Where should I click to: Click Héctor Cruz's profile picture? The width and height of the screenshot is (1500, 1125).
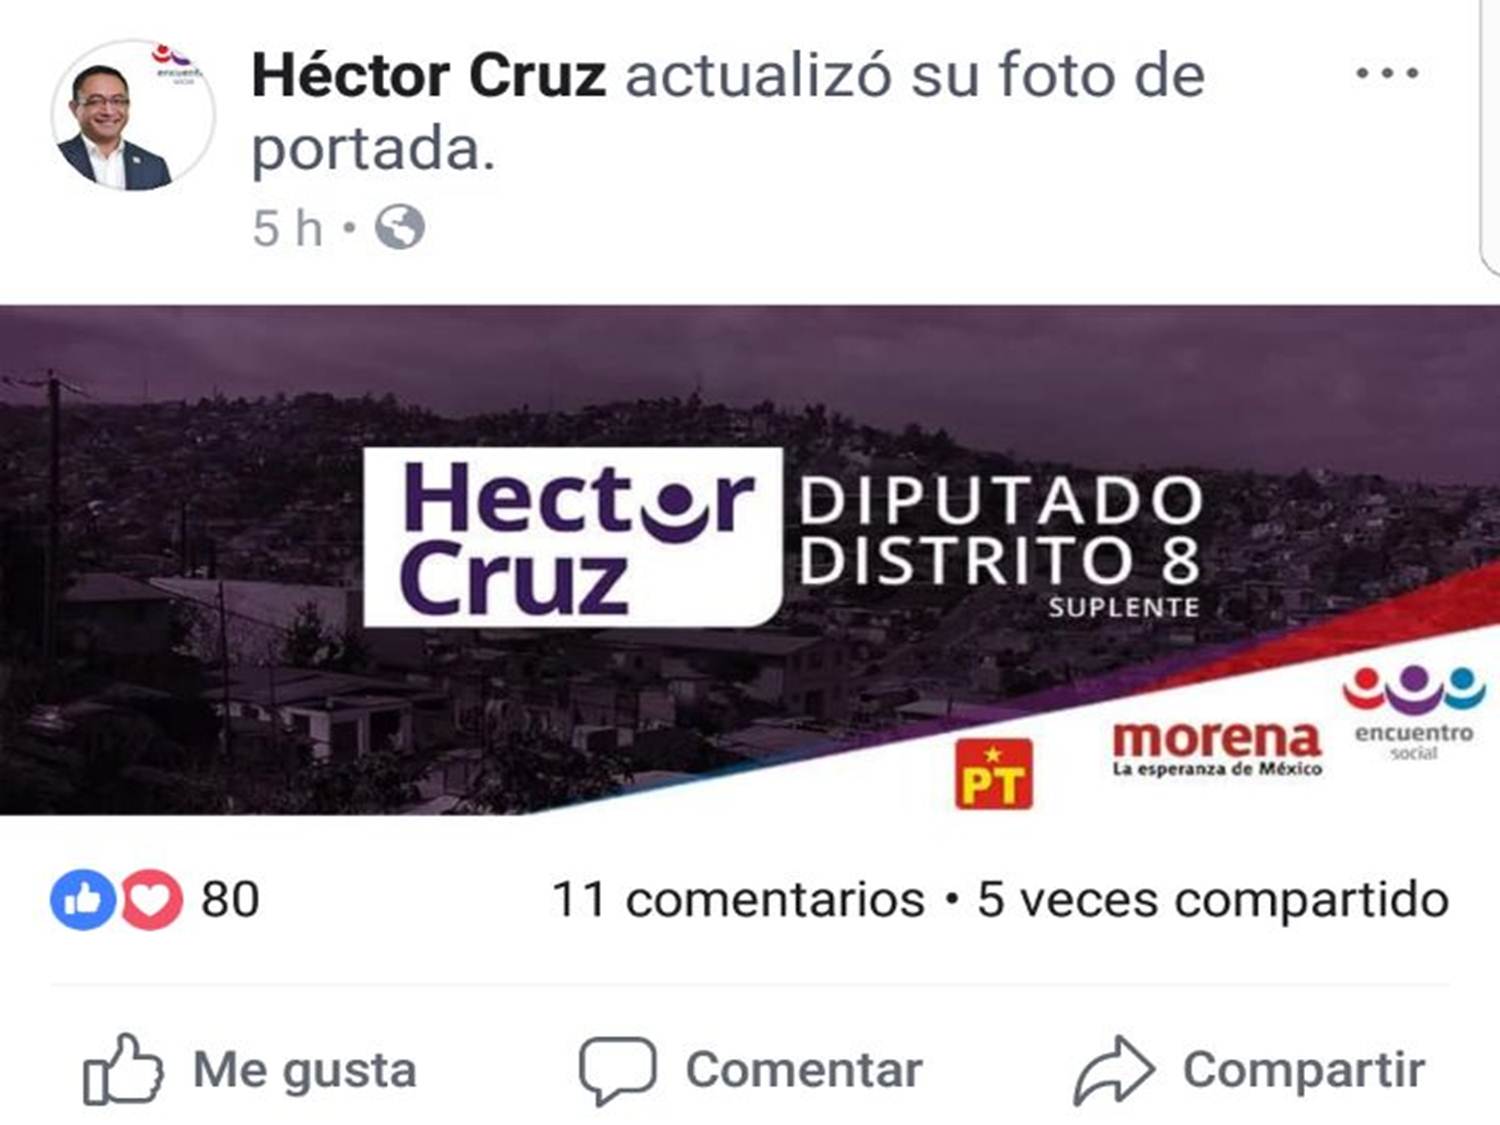pyautogui.click(x=132, y=115)
